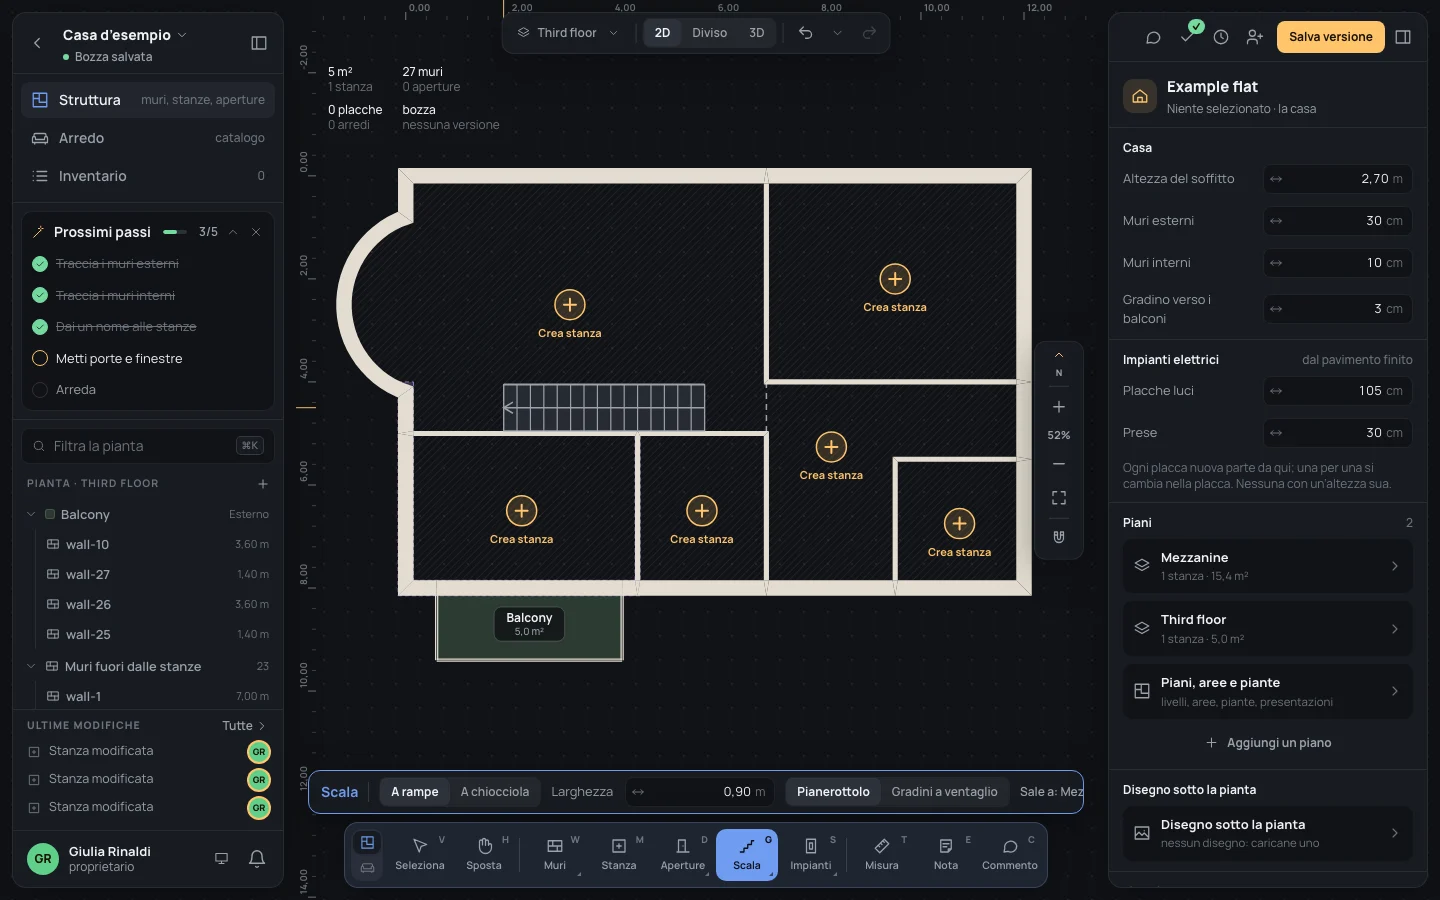The width and height of the screenshot is (1440, 900).
Task: Select the Commento tool
Action: pyautogui.click(x=1010, y=854)
